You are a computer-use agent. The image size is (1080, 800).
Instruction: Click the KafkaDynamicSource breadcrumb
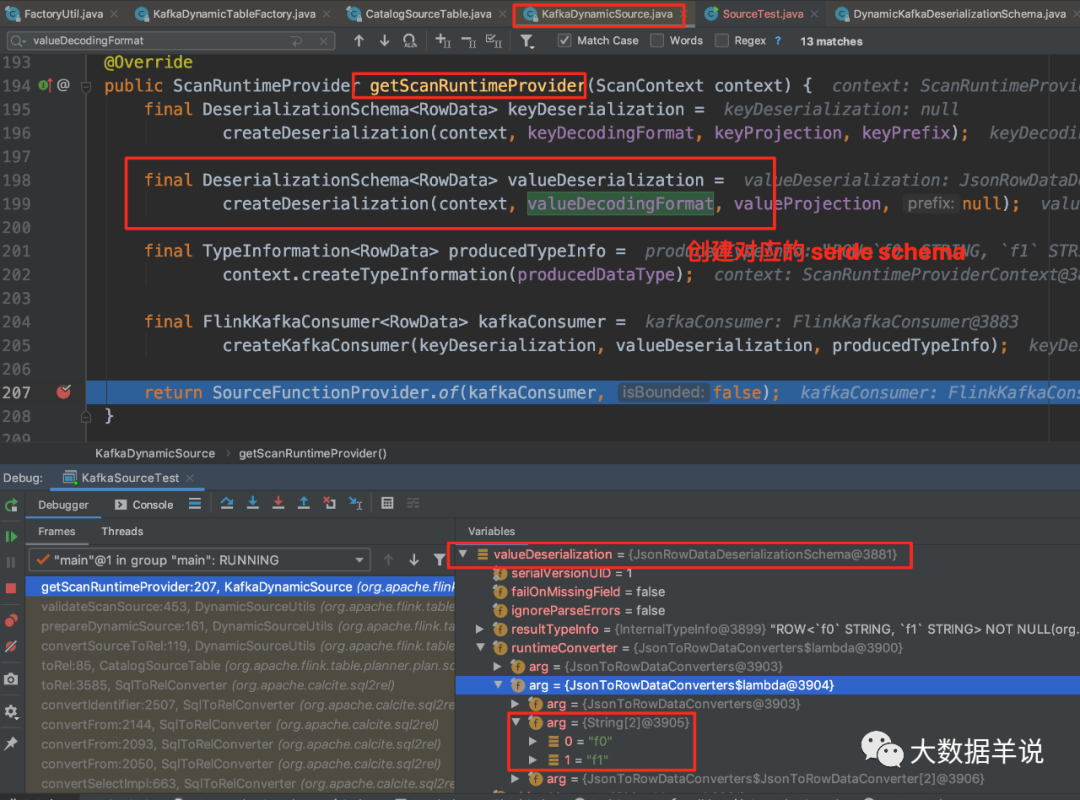point(155,453)
